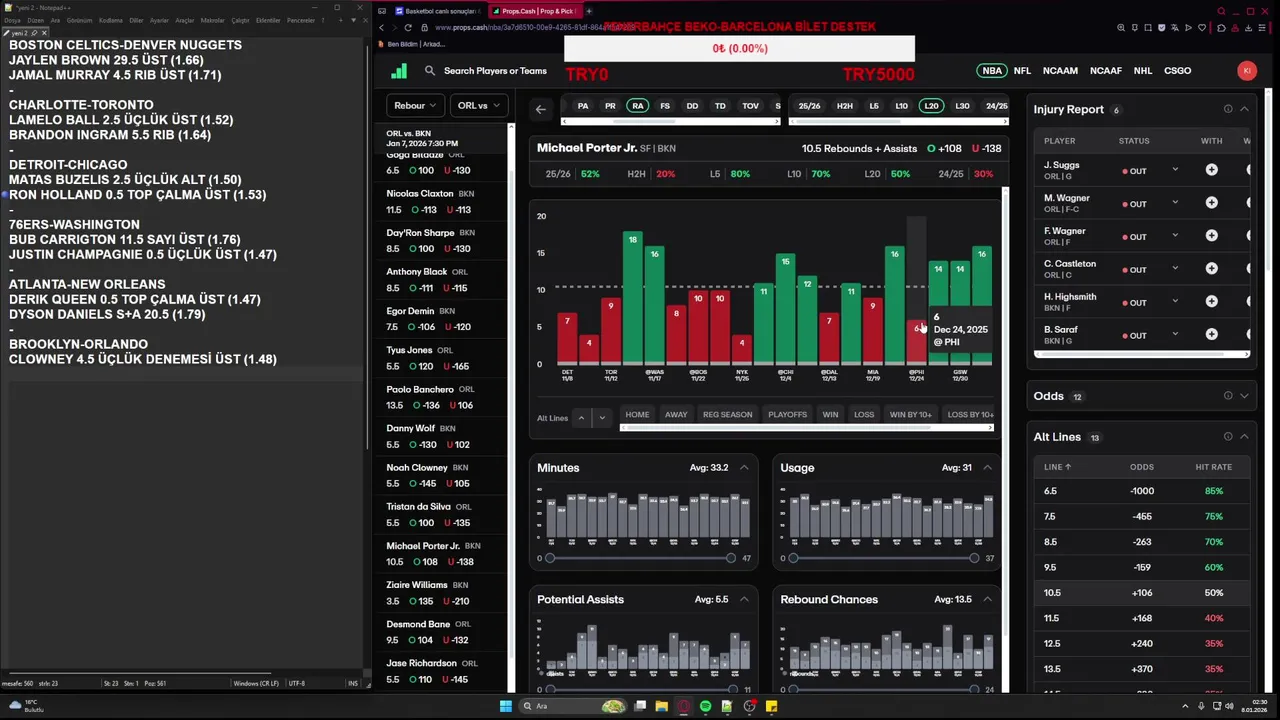1280x720 pixels.
Task: Switch to the NCAAM league tab
Action: [x=1060, y=71]
